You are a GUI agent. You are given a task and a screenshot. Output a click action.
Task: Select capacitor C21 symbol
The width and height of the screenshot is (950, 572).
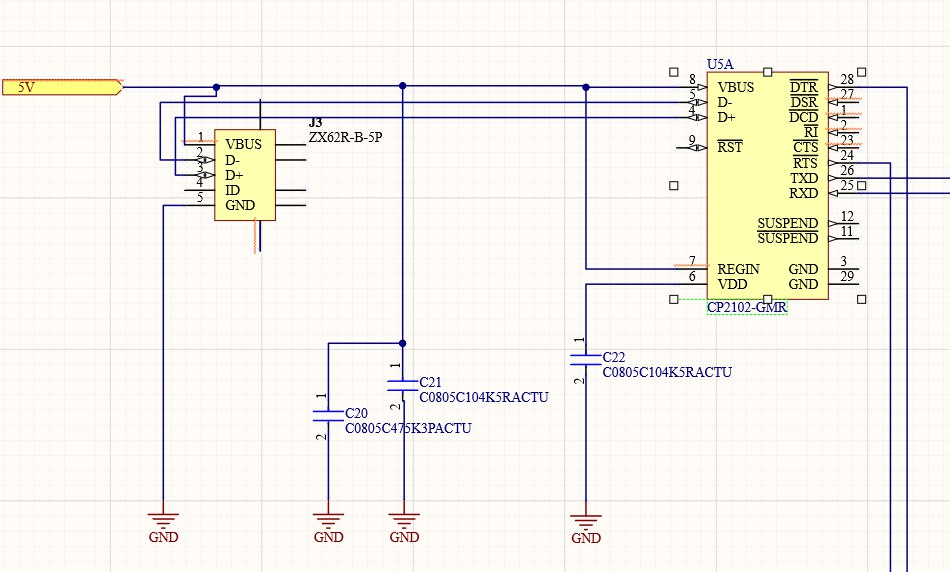pos(403,385)
